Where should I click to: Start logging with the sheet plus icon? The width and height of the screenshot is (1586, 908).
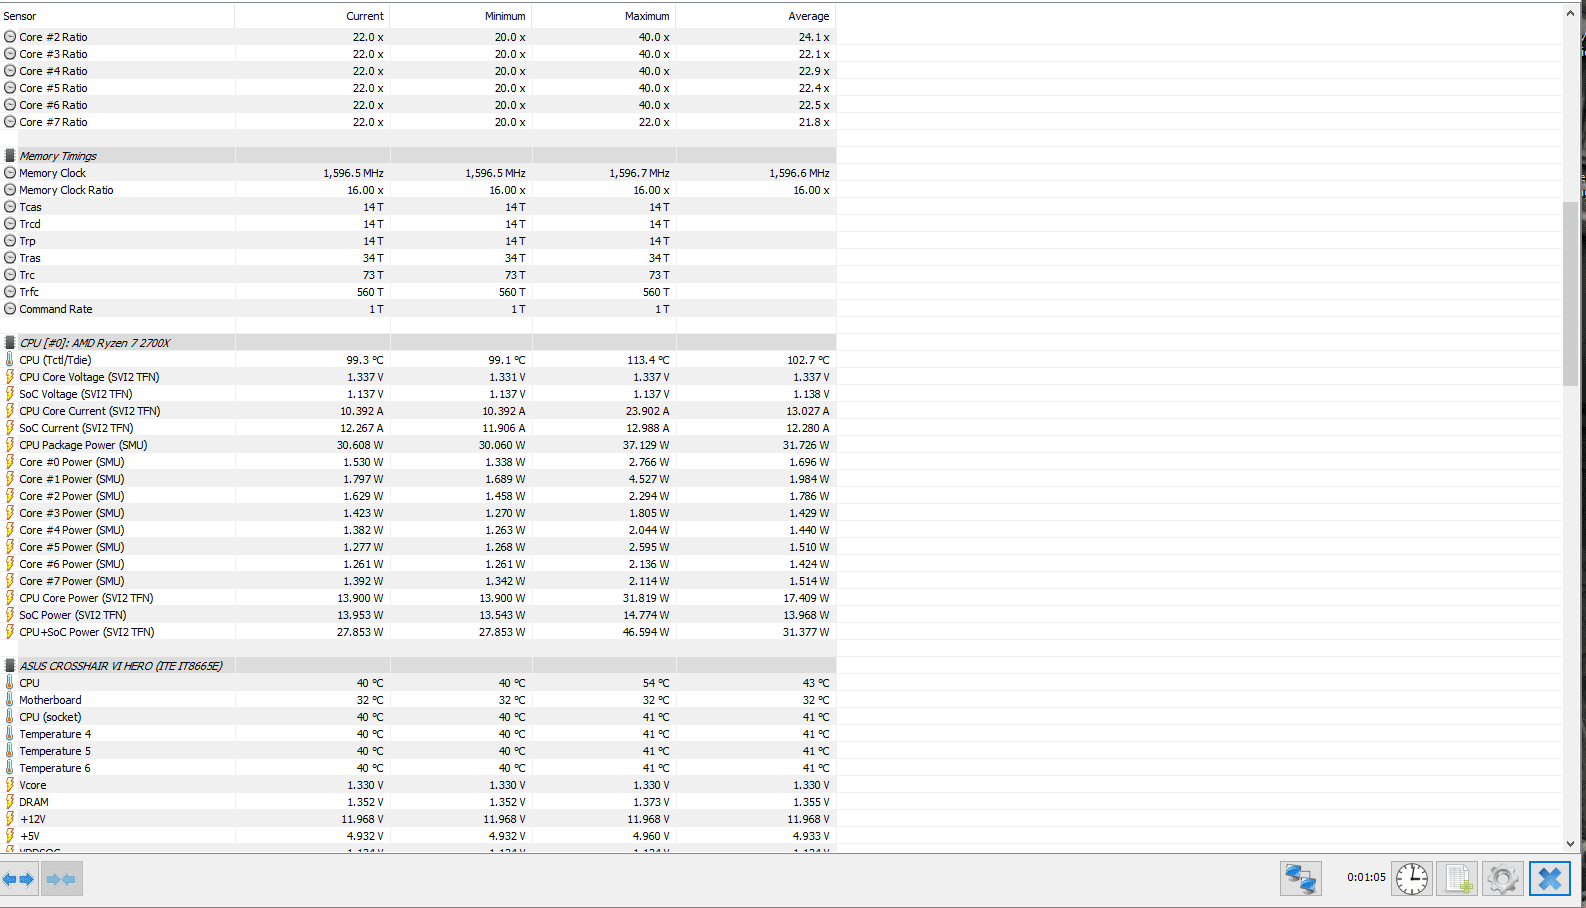point(1458,879)
